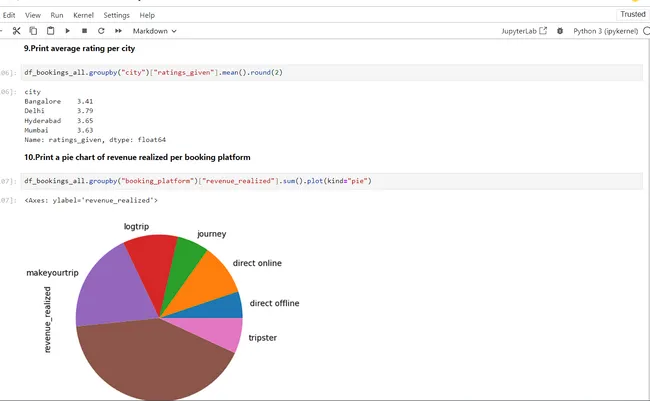Click the Axes ylabel output text
The width and height of the screenshot is (650, 401).
pos(91,200)
